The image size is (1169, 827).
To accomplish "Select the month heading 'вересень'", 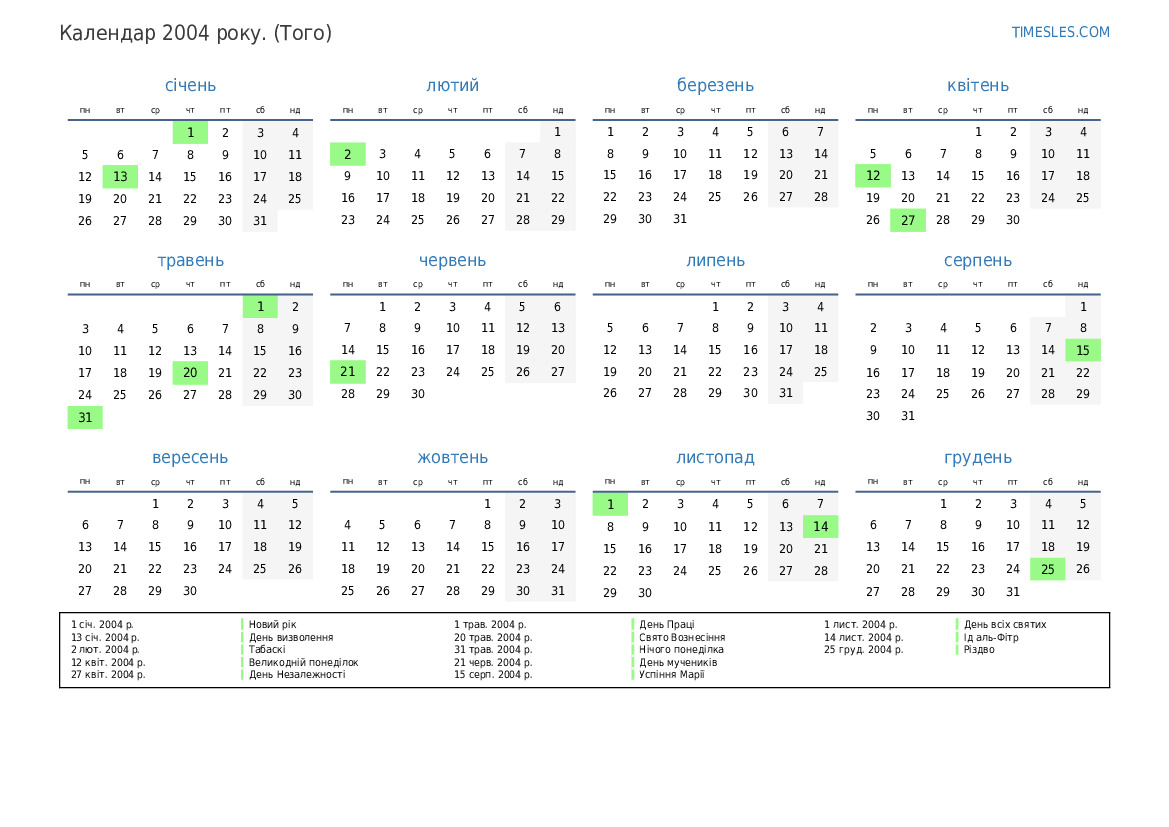I will click(x=190, y=457).
